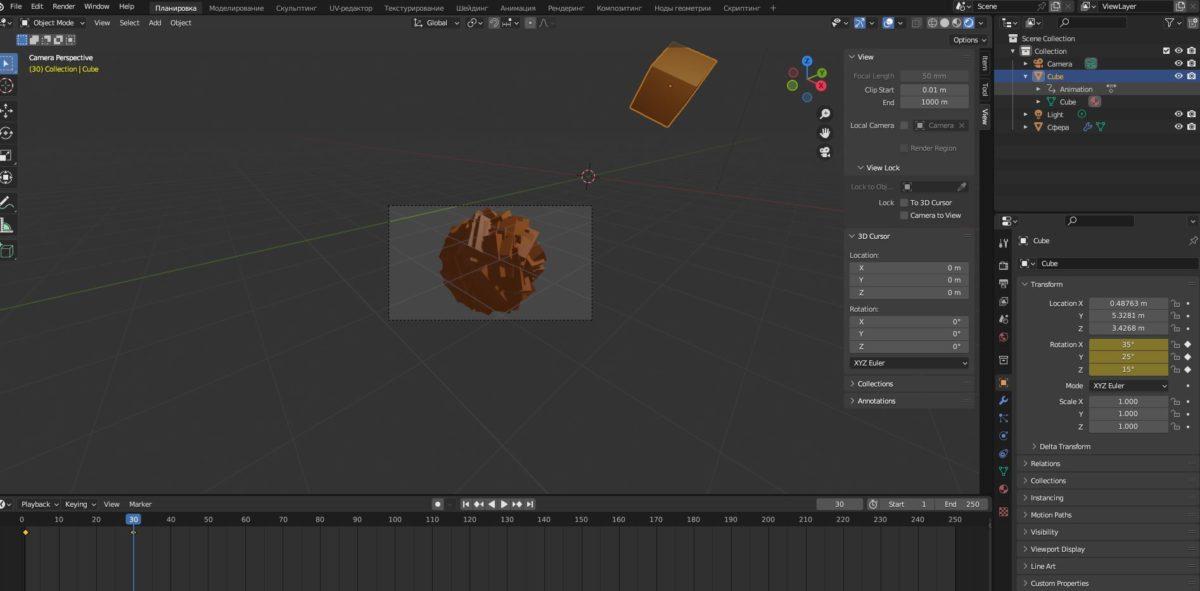This screenshot has width=1200, height=591.
Task: Pin the Cube properties panel
Action: coord(1192,241)
